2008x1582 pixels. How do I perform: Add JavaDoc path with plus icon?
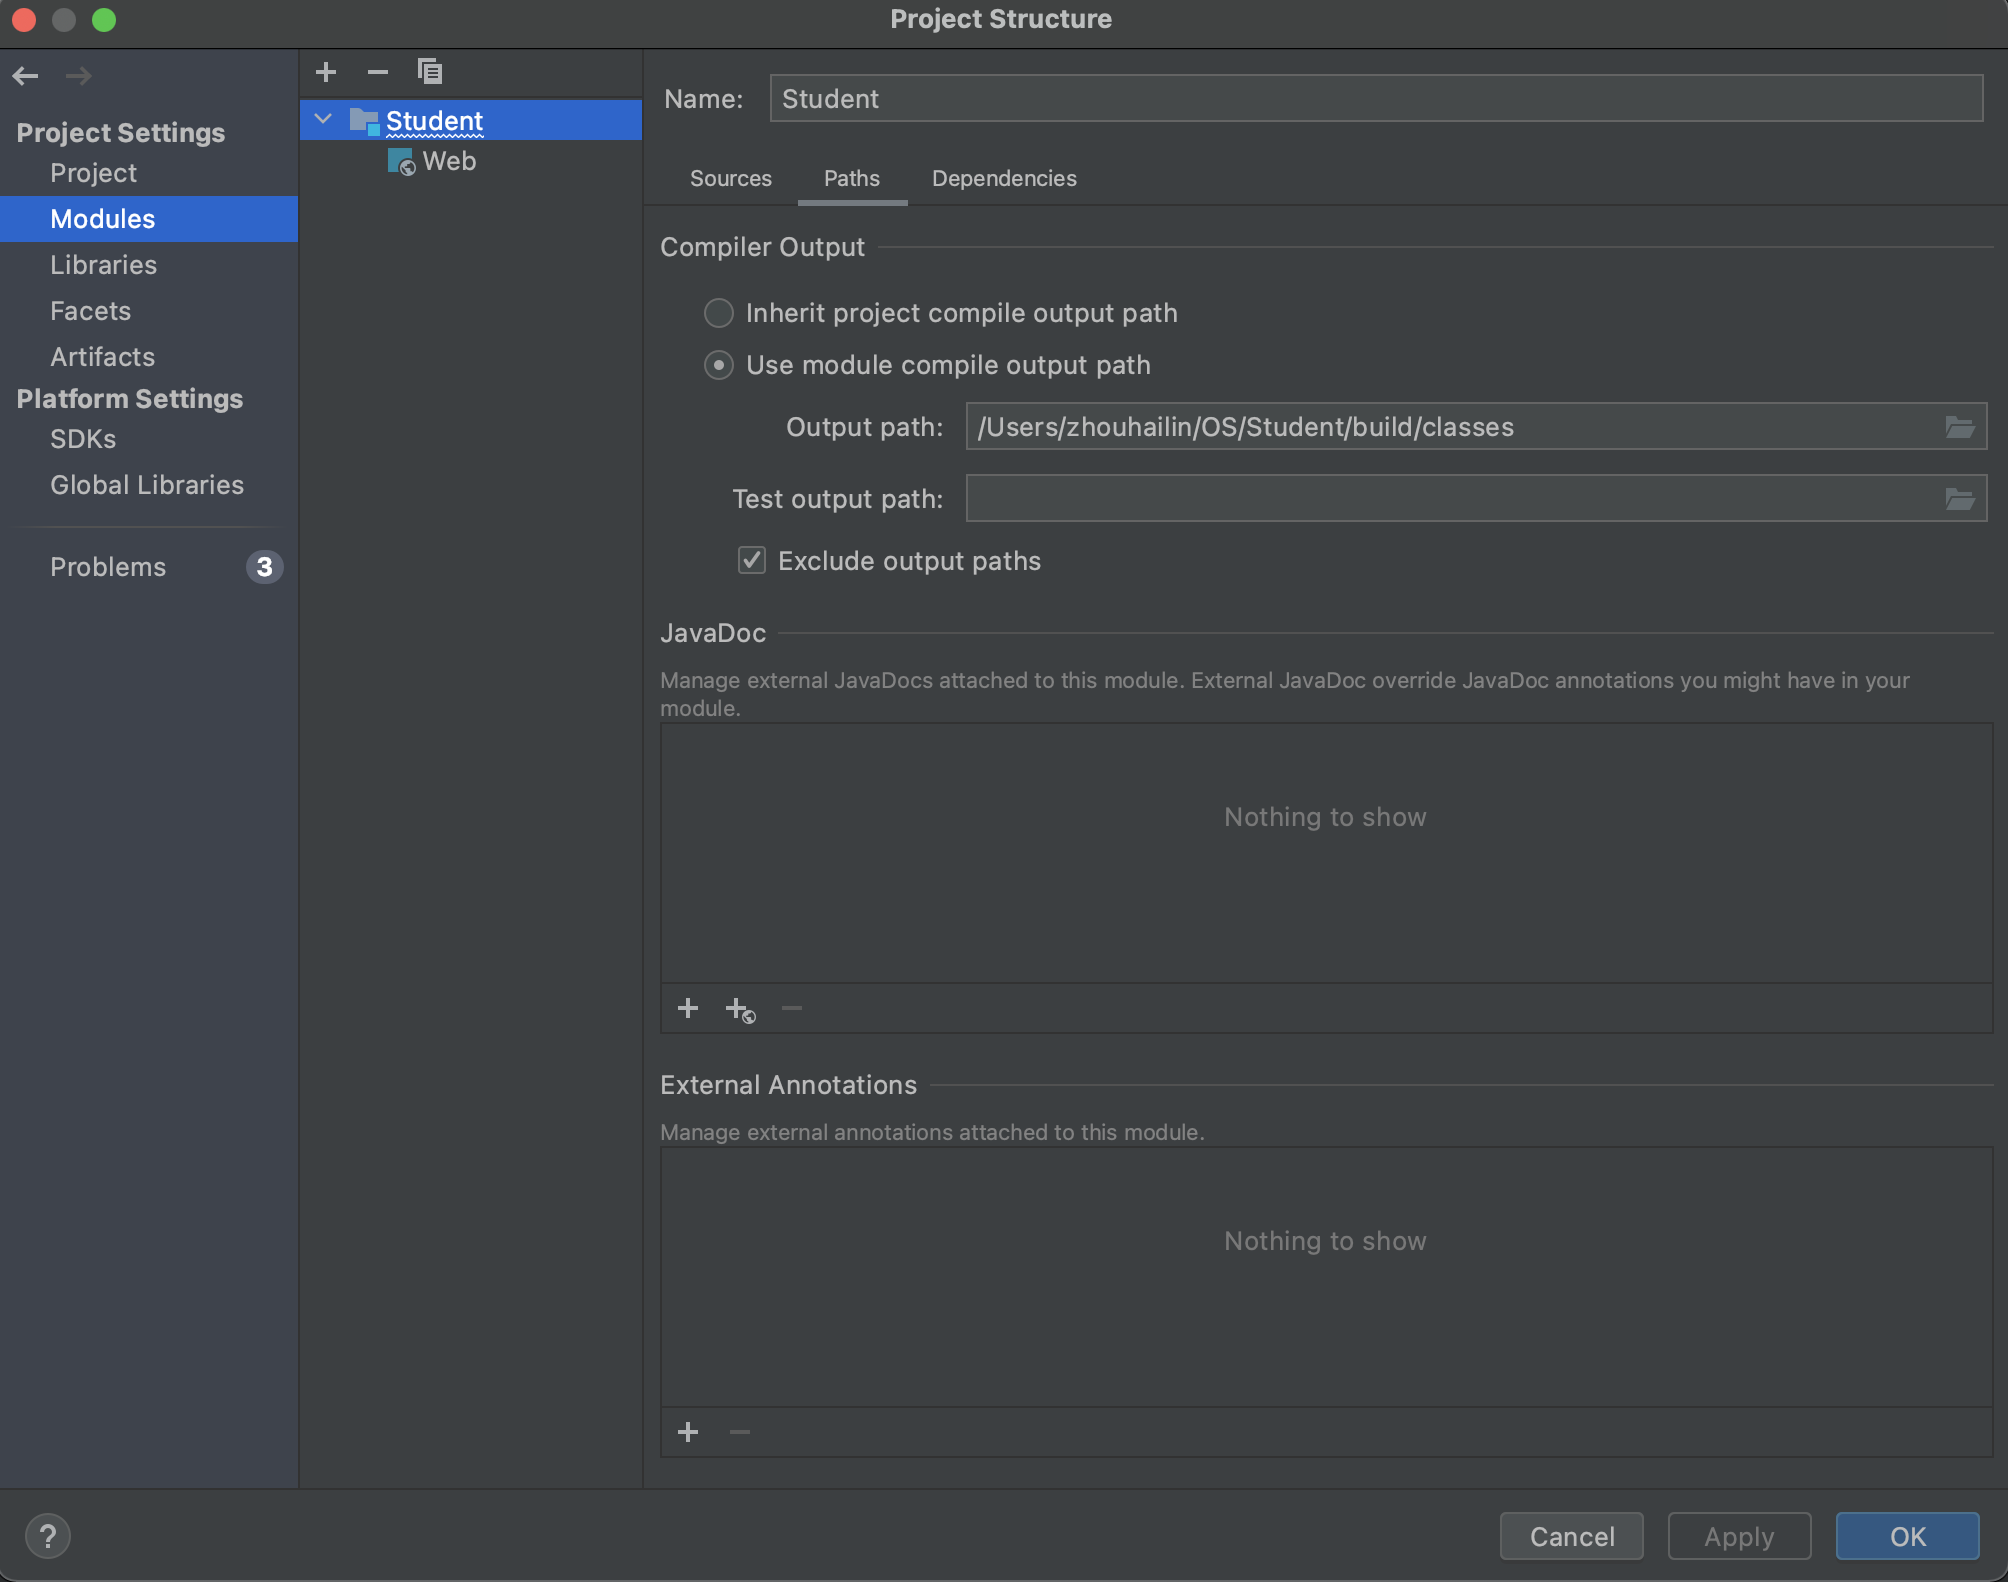pos(688,1008)
